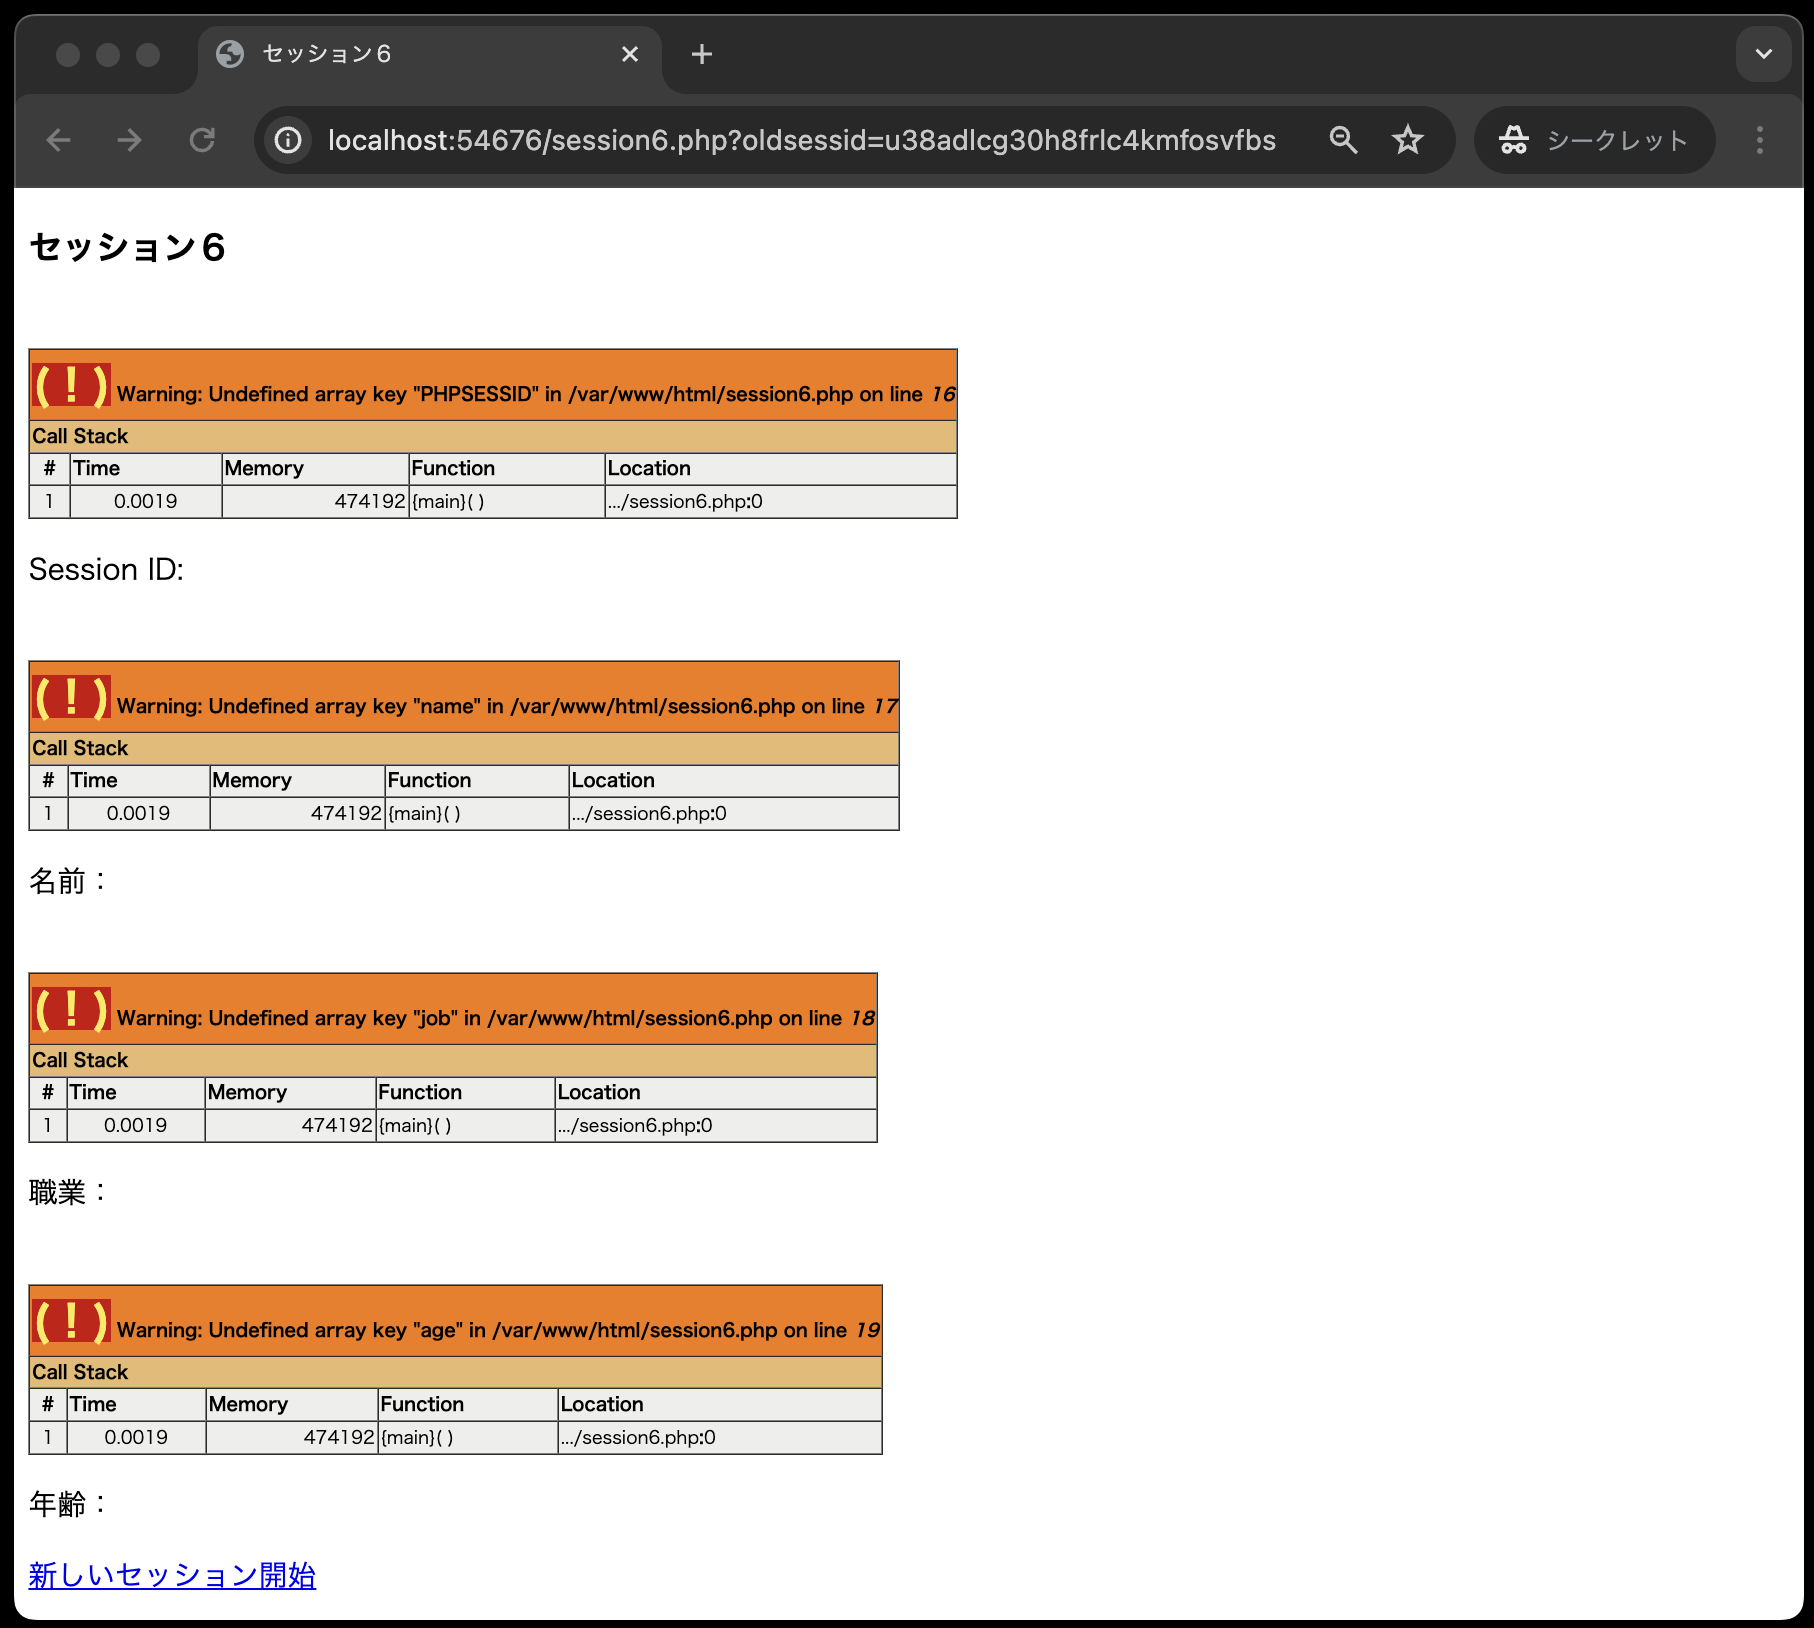
Task: Open the 新しいセッション開始 link
Action: point(172,1575)
